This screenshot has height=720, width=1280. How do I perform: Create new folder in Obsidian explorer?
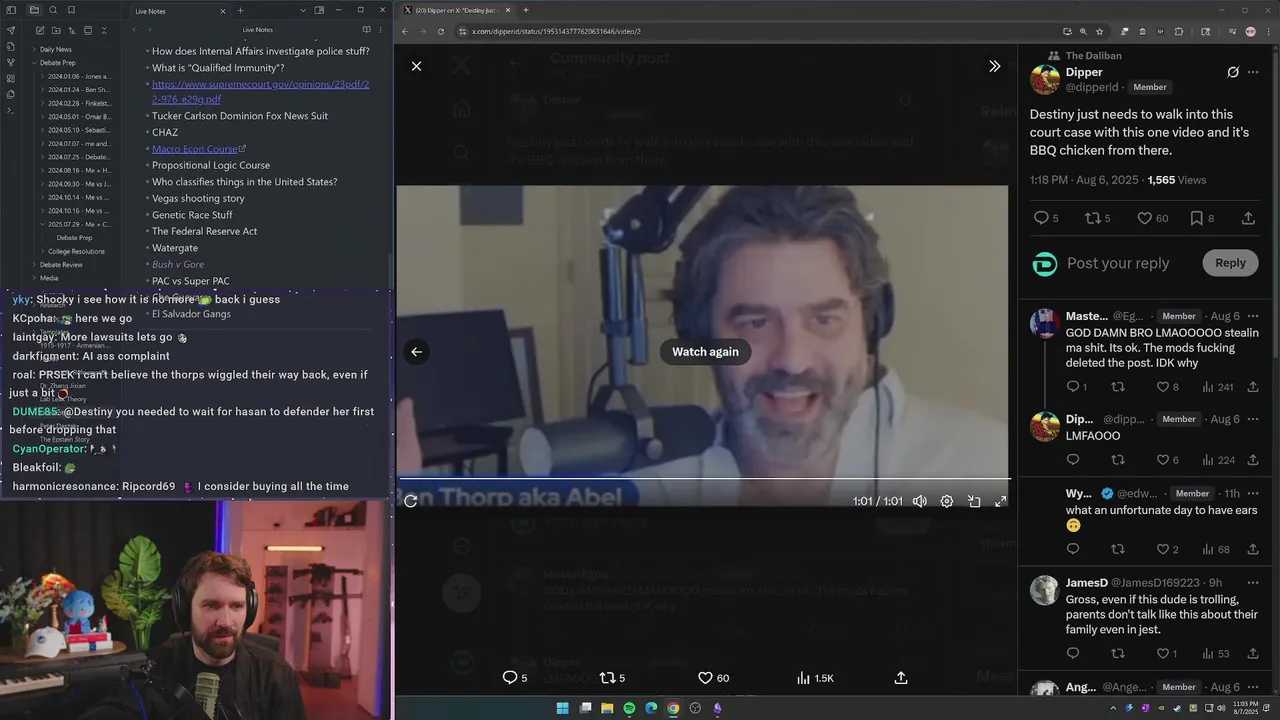tap(55, 31)
